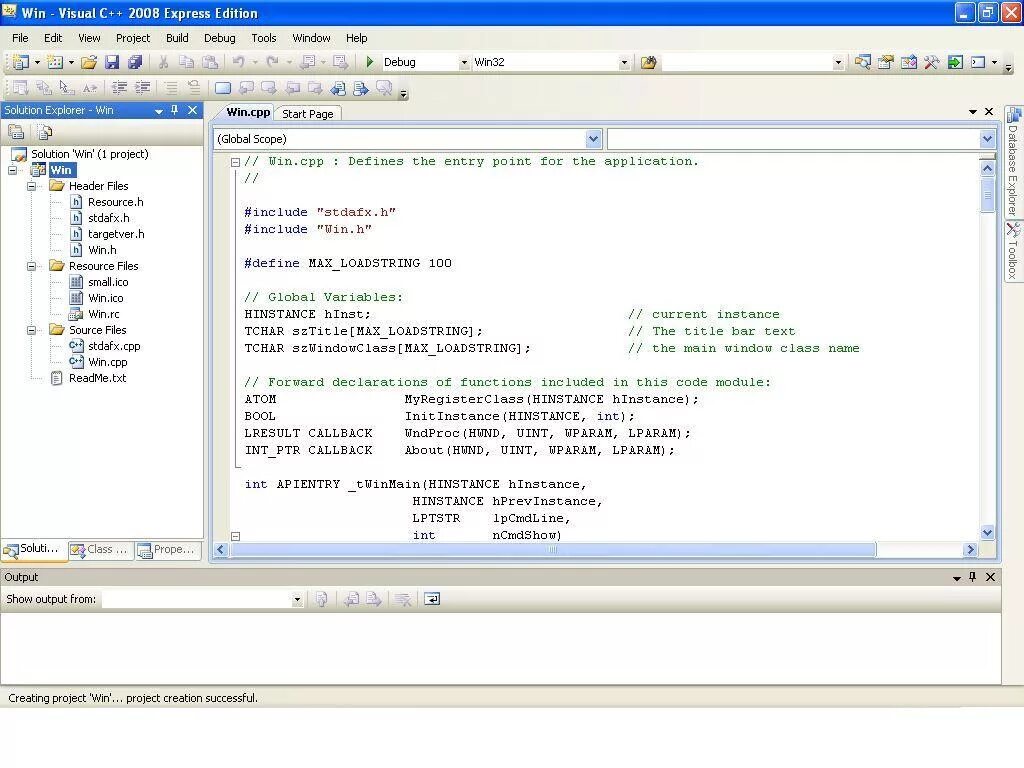Open the Win32 platform dropdown

tap(624, 63)
